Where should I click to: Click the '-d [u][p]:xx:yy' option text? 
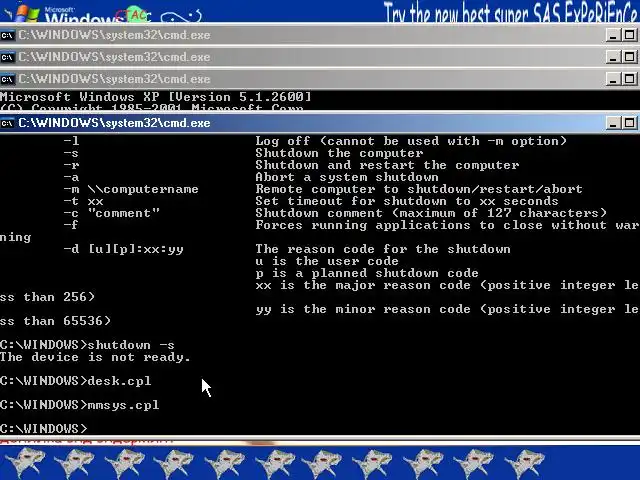pyautogui.click(x=124, y=249)
